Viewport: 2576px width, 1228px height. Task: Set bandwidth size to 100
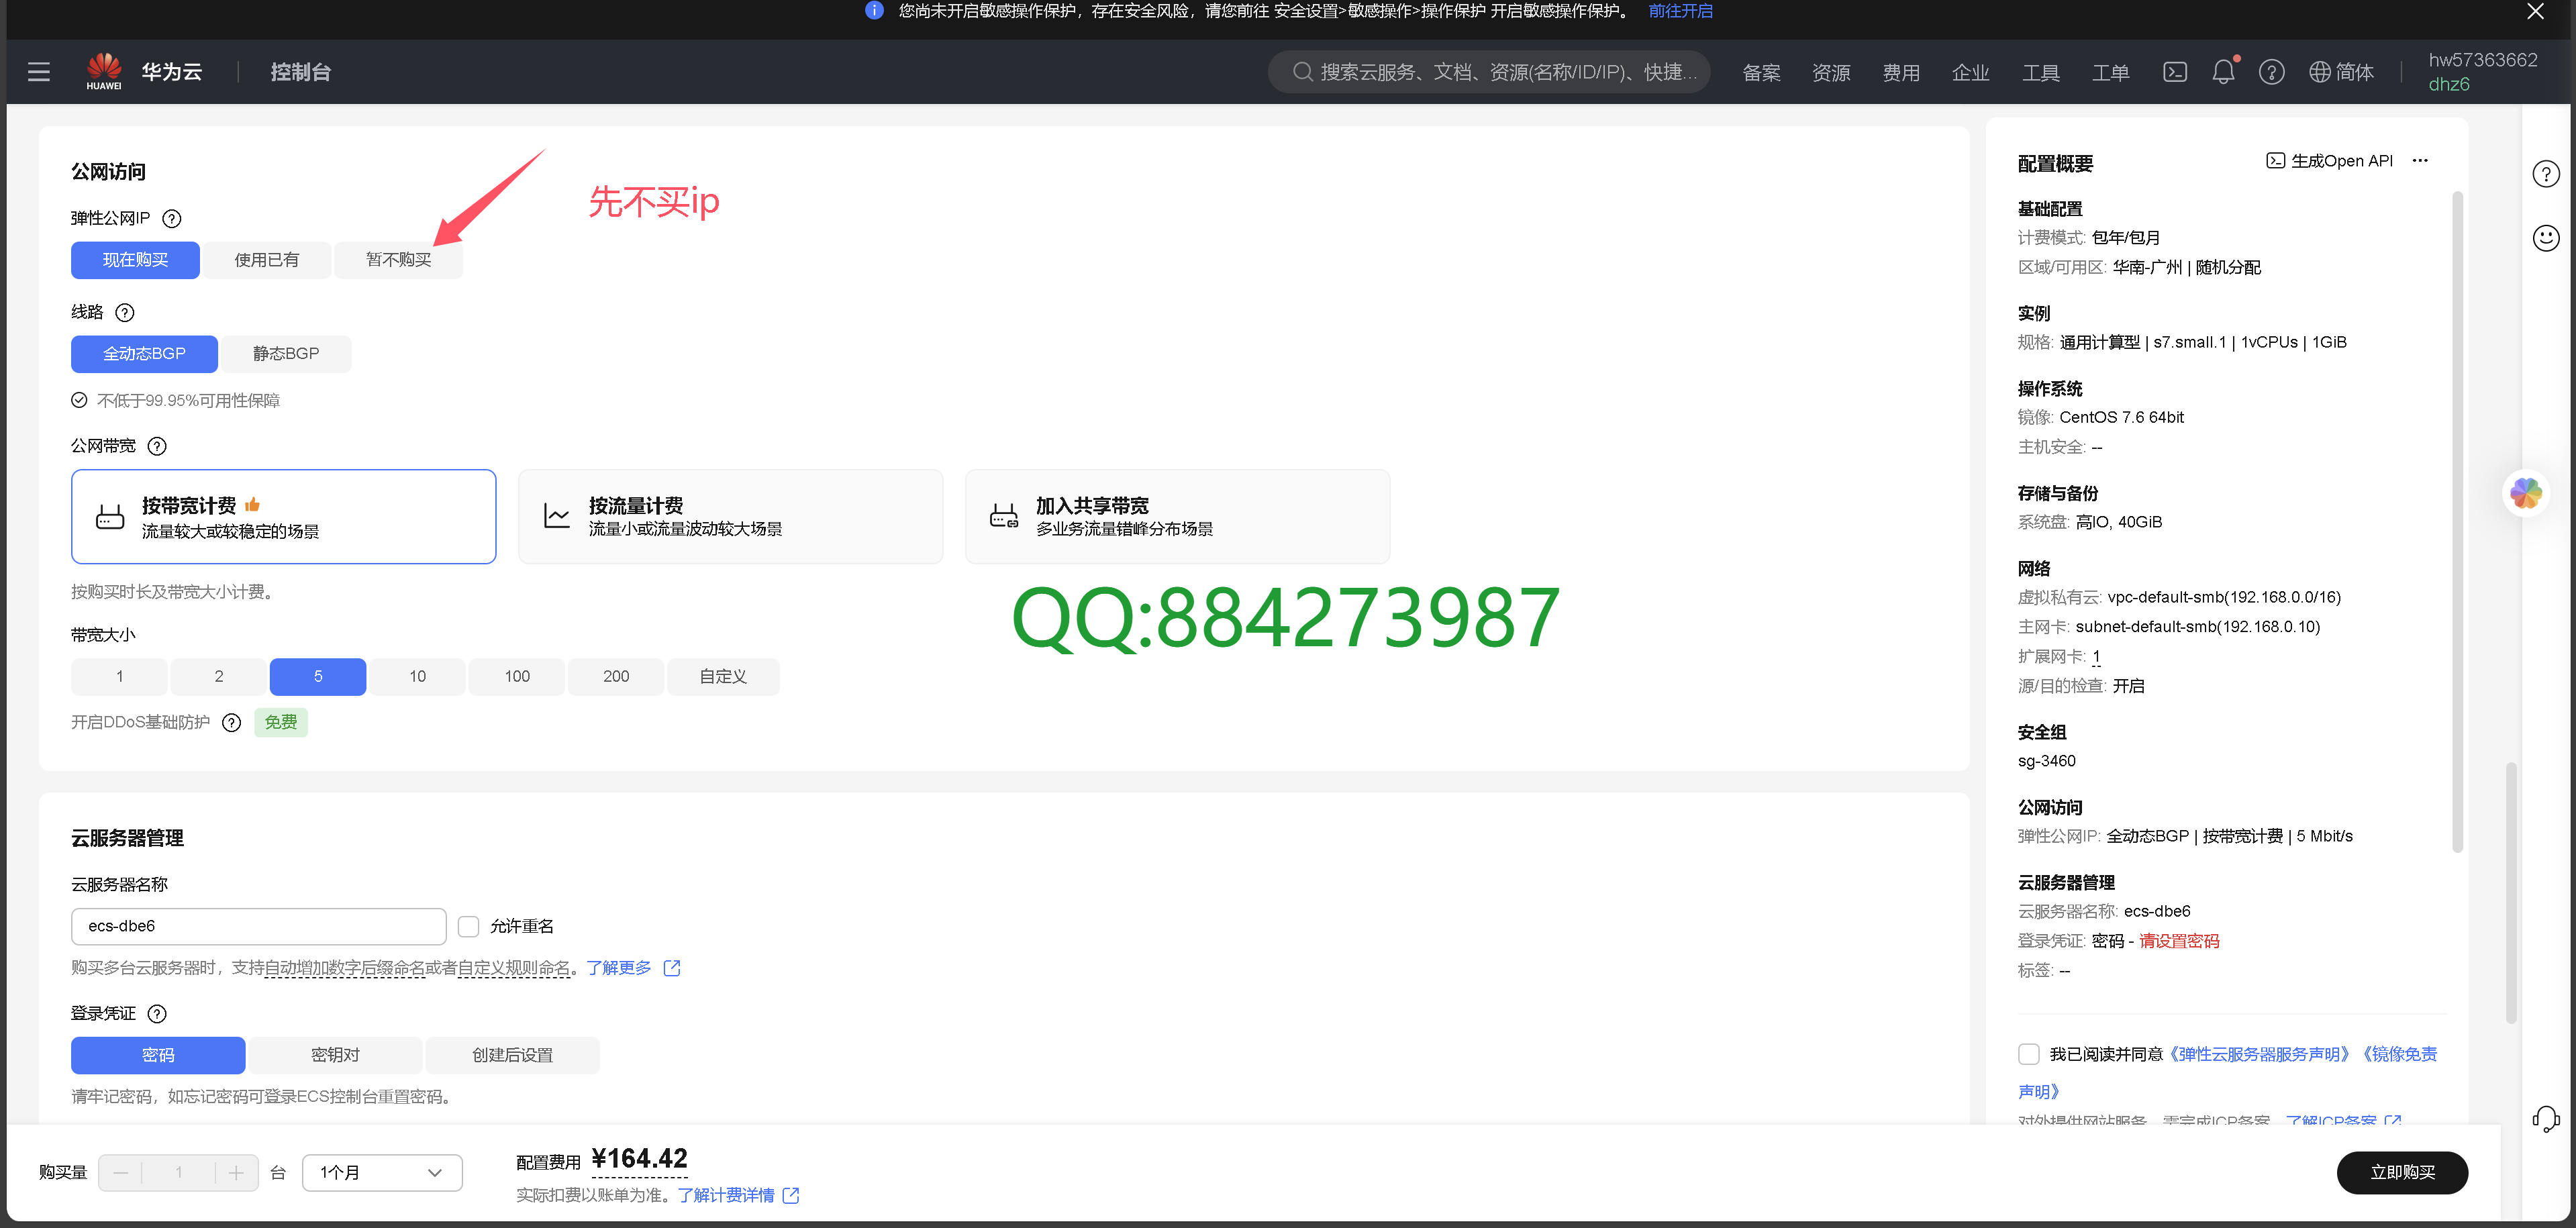pyautogui.click(x=517, y=677)
